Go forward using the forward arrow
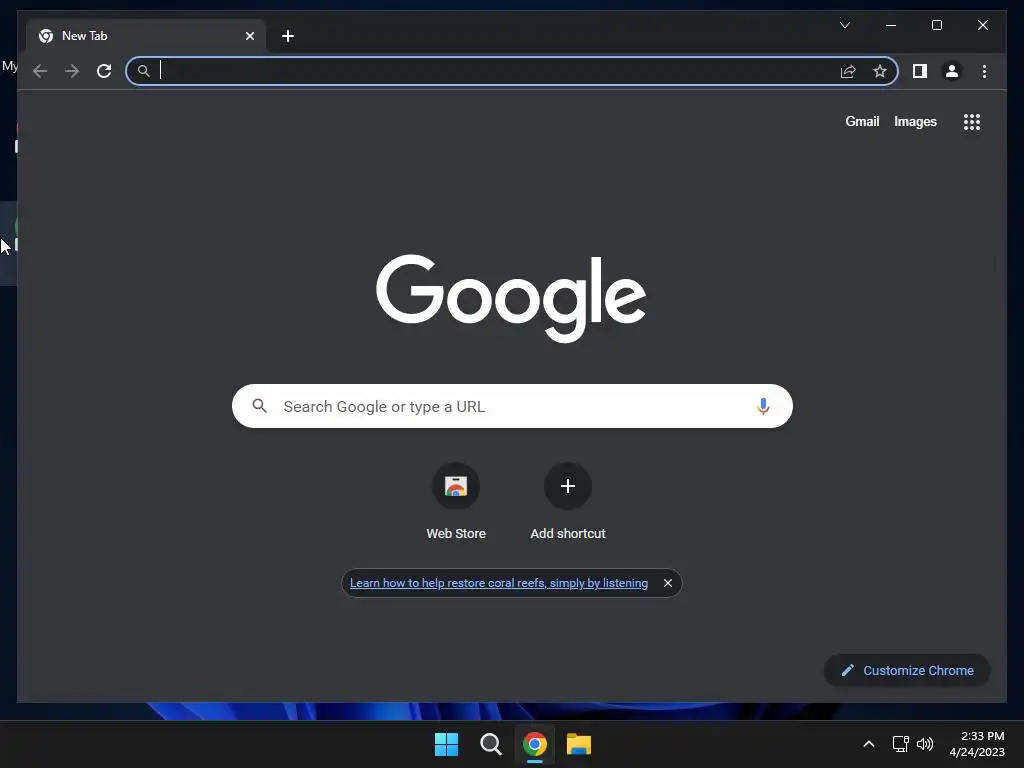The height and width of the screenshot is (768, 1024). (x=72, y=71)
